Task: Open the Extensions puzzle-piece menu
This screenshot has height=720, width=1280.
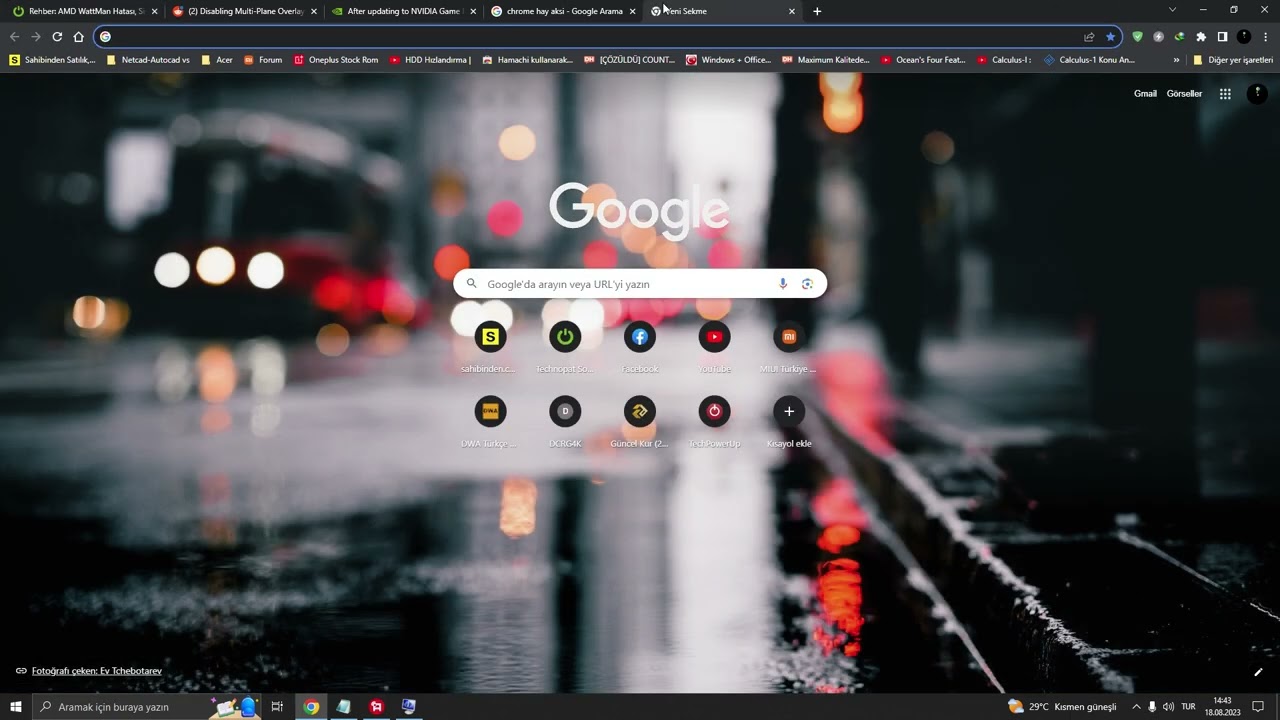Action: [1201, 37]
